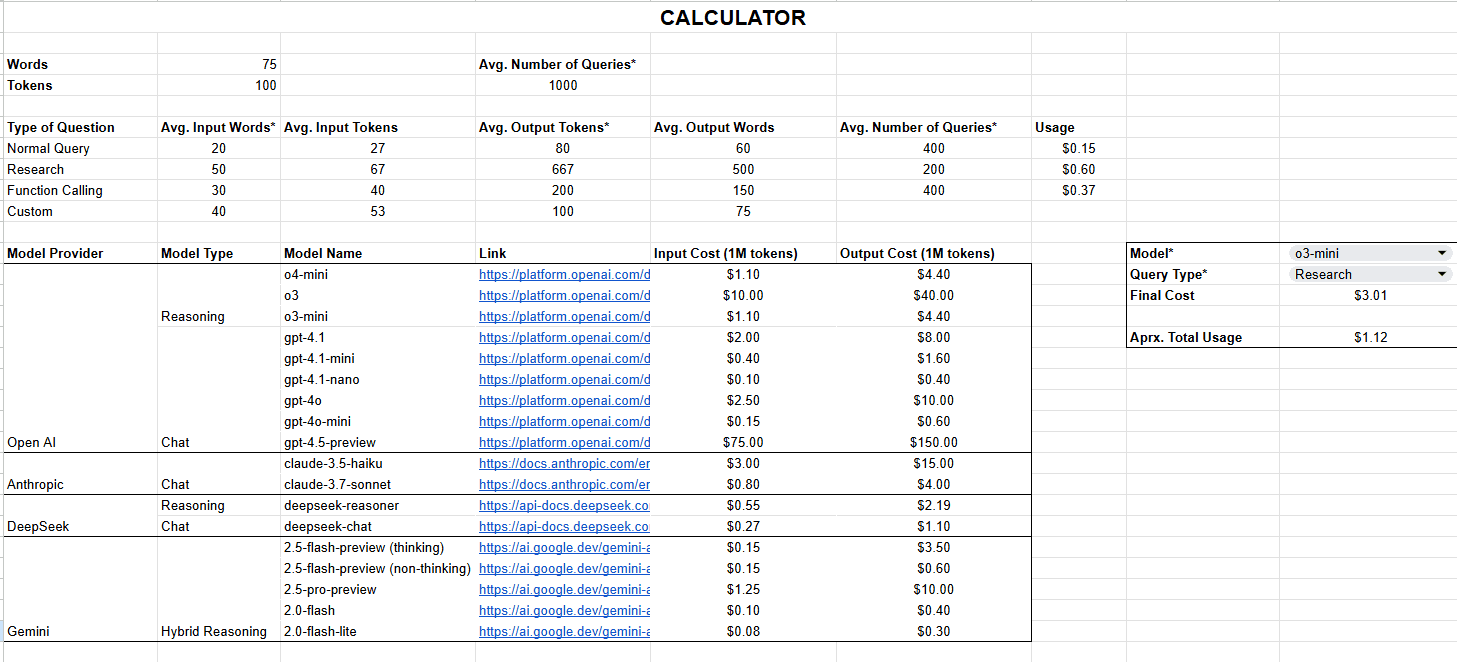Click the Final Cost value $3.01

point(1370,295)
